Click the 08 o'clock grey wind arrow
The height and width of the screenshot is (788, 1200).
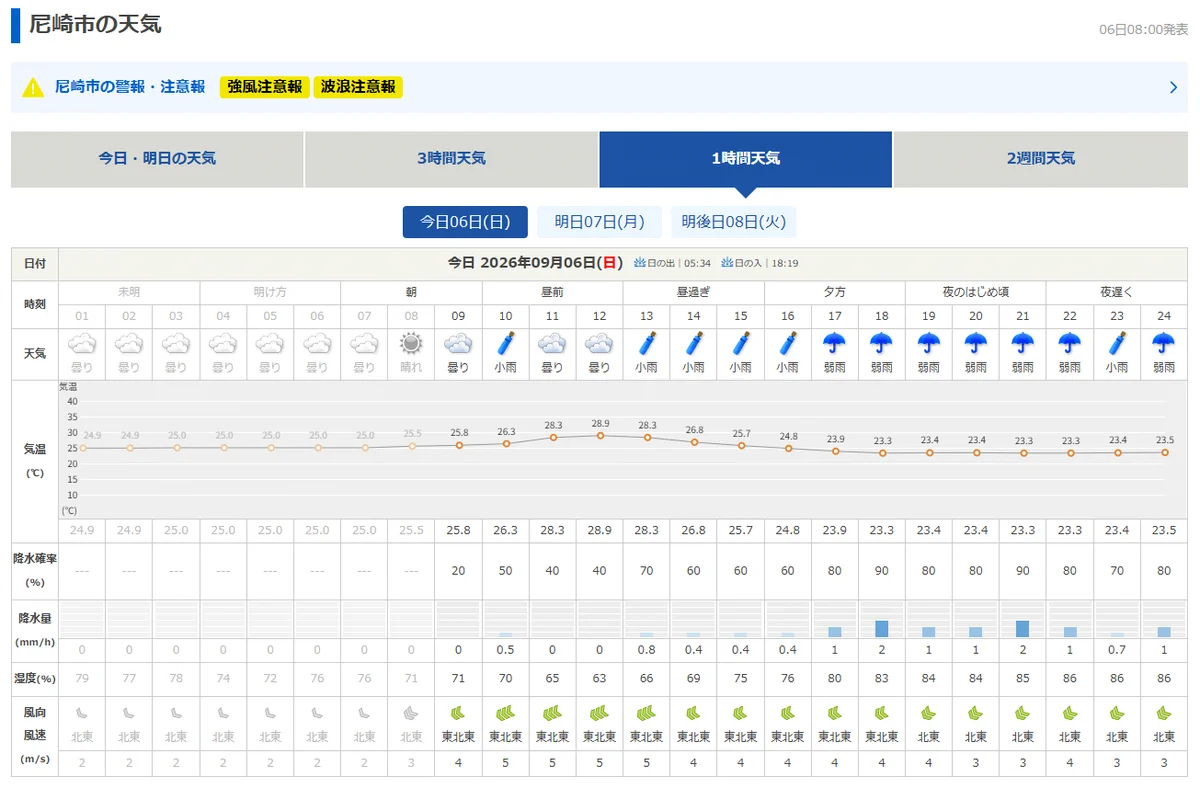(411, 713)
